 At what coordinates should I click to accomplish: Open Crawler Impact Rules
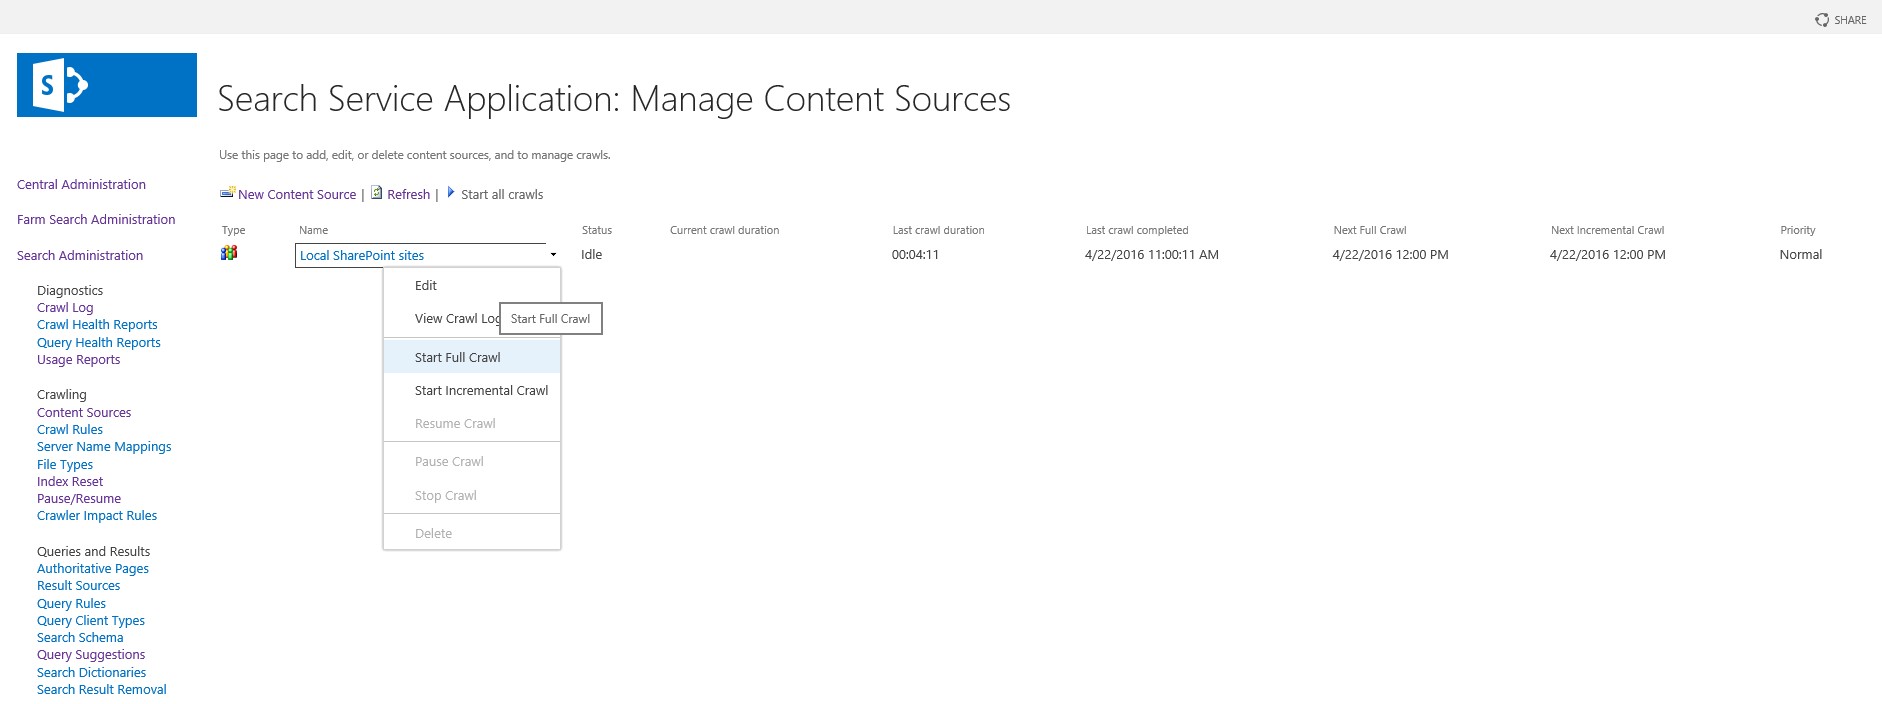(x=97, y=516)
